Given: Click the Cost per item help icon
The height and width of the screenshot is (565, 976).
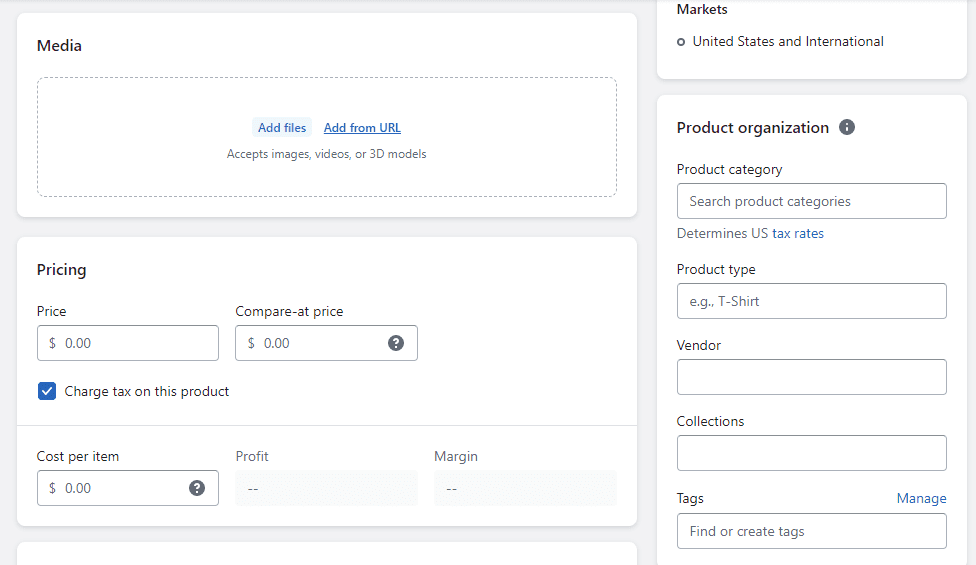Looking at the screenshot, I should (x=197, y=488).
